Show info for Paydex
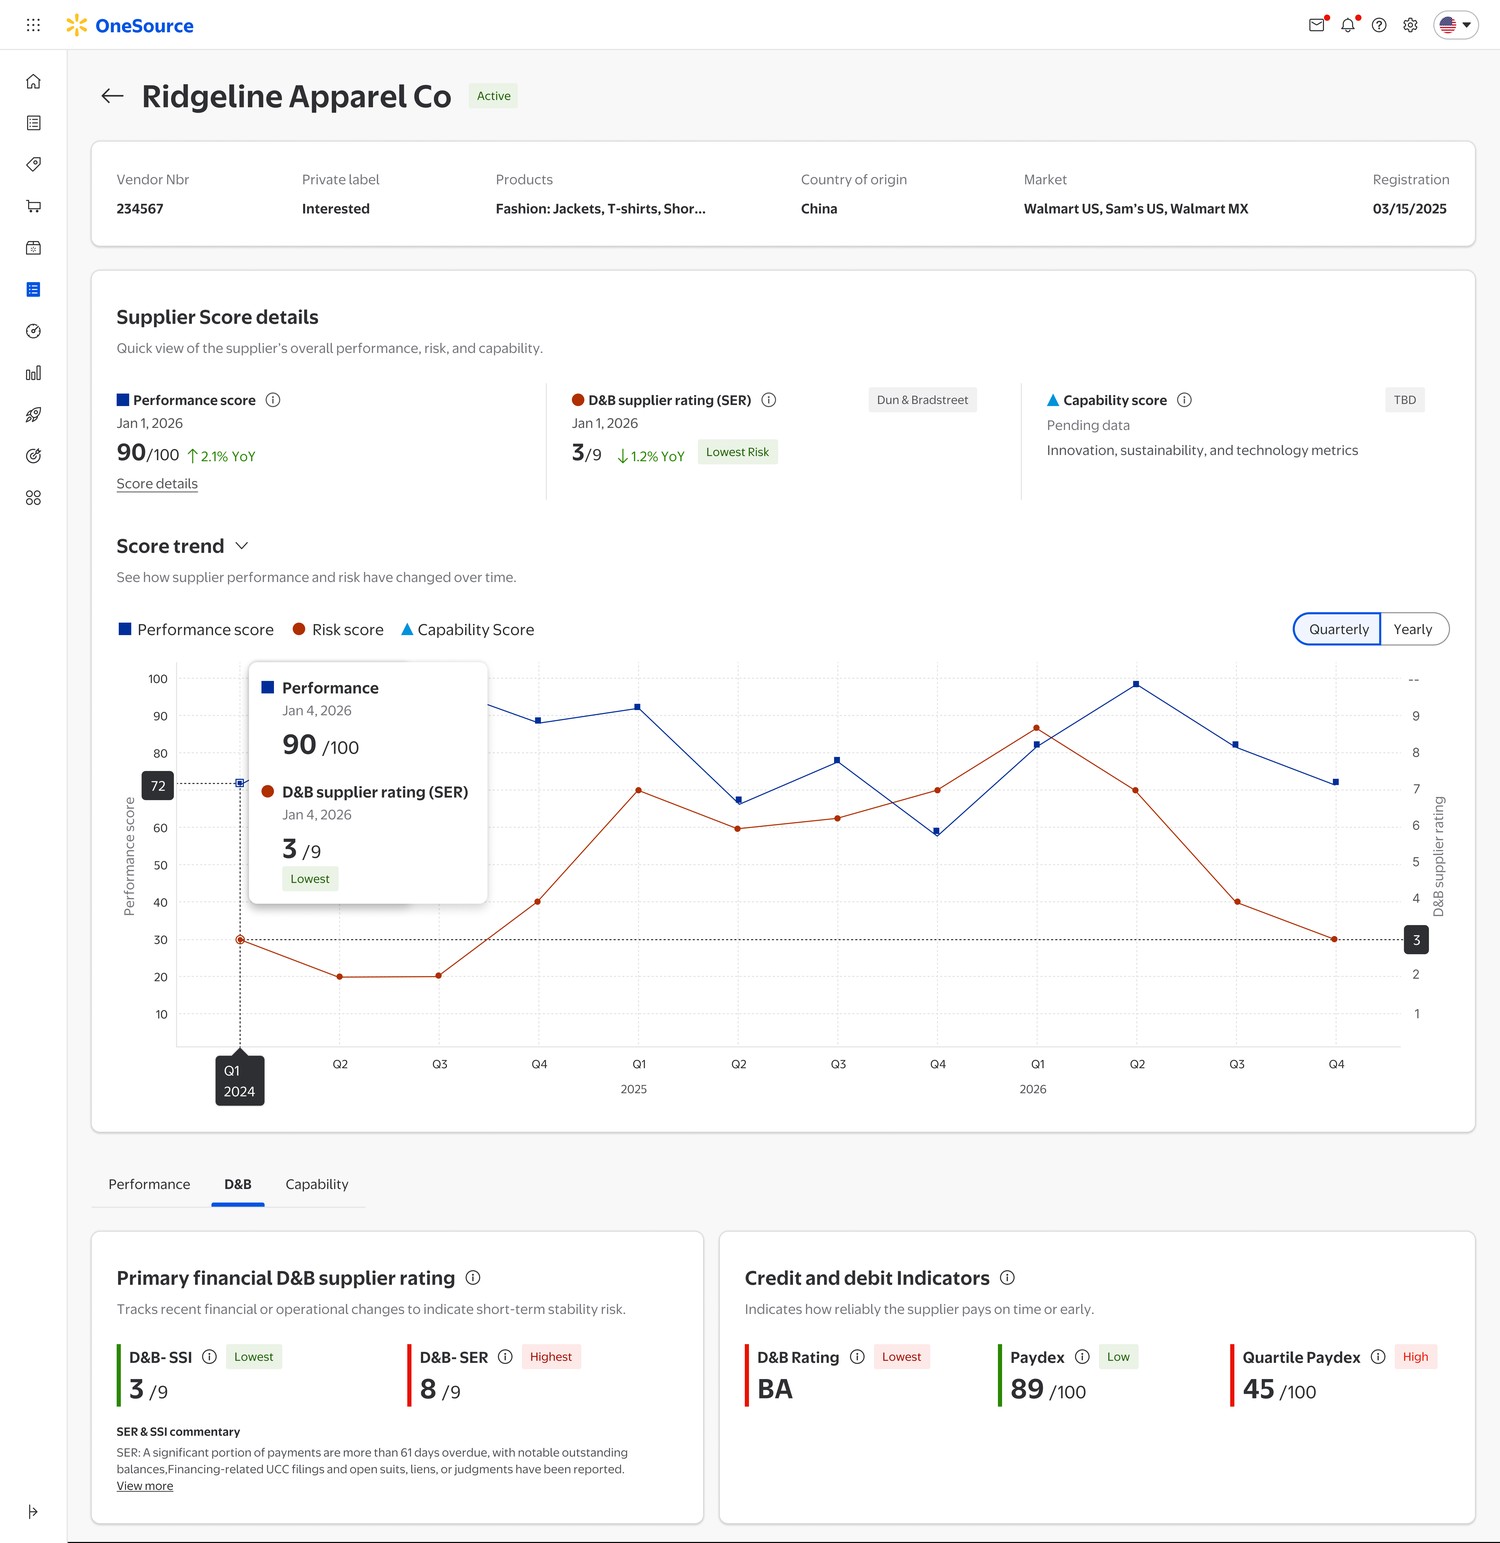Image resolution: width=1500 pixels, height=1543 pixels. point(1082,1357)
